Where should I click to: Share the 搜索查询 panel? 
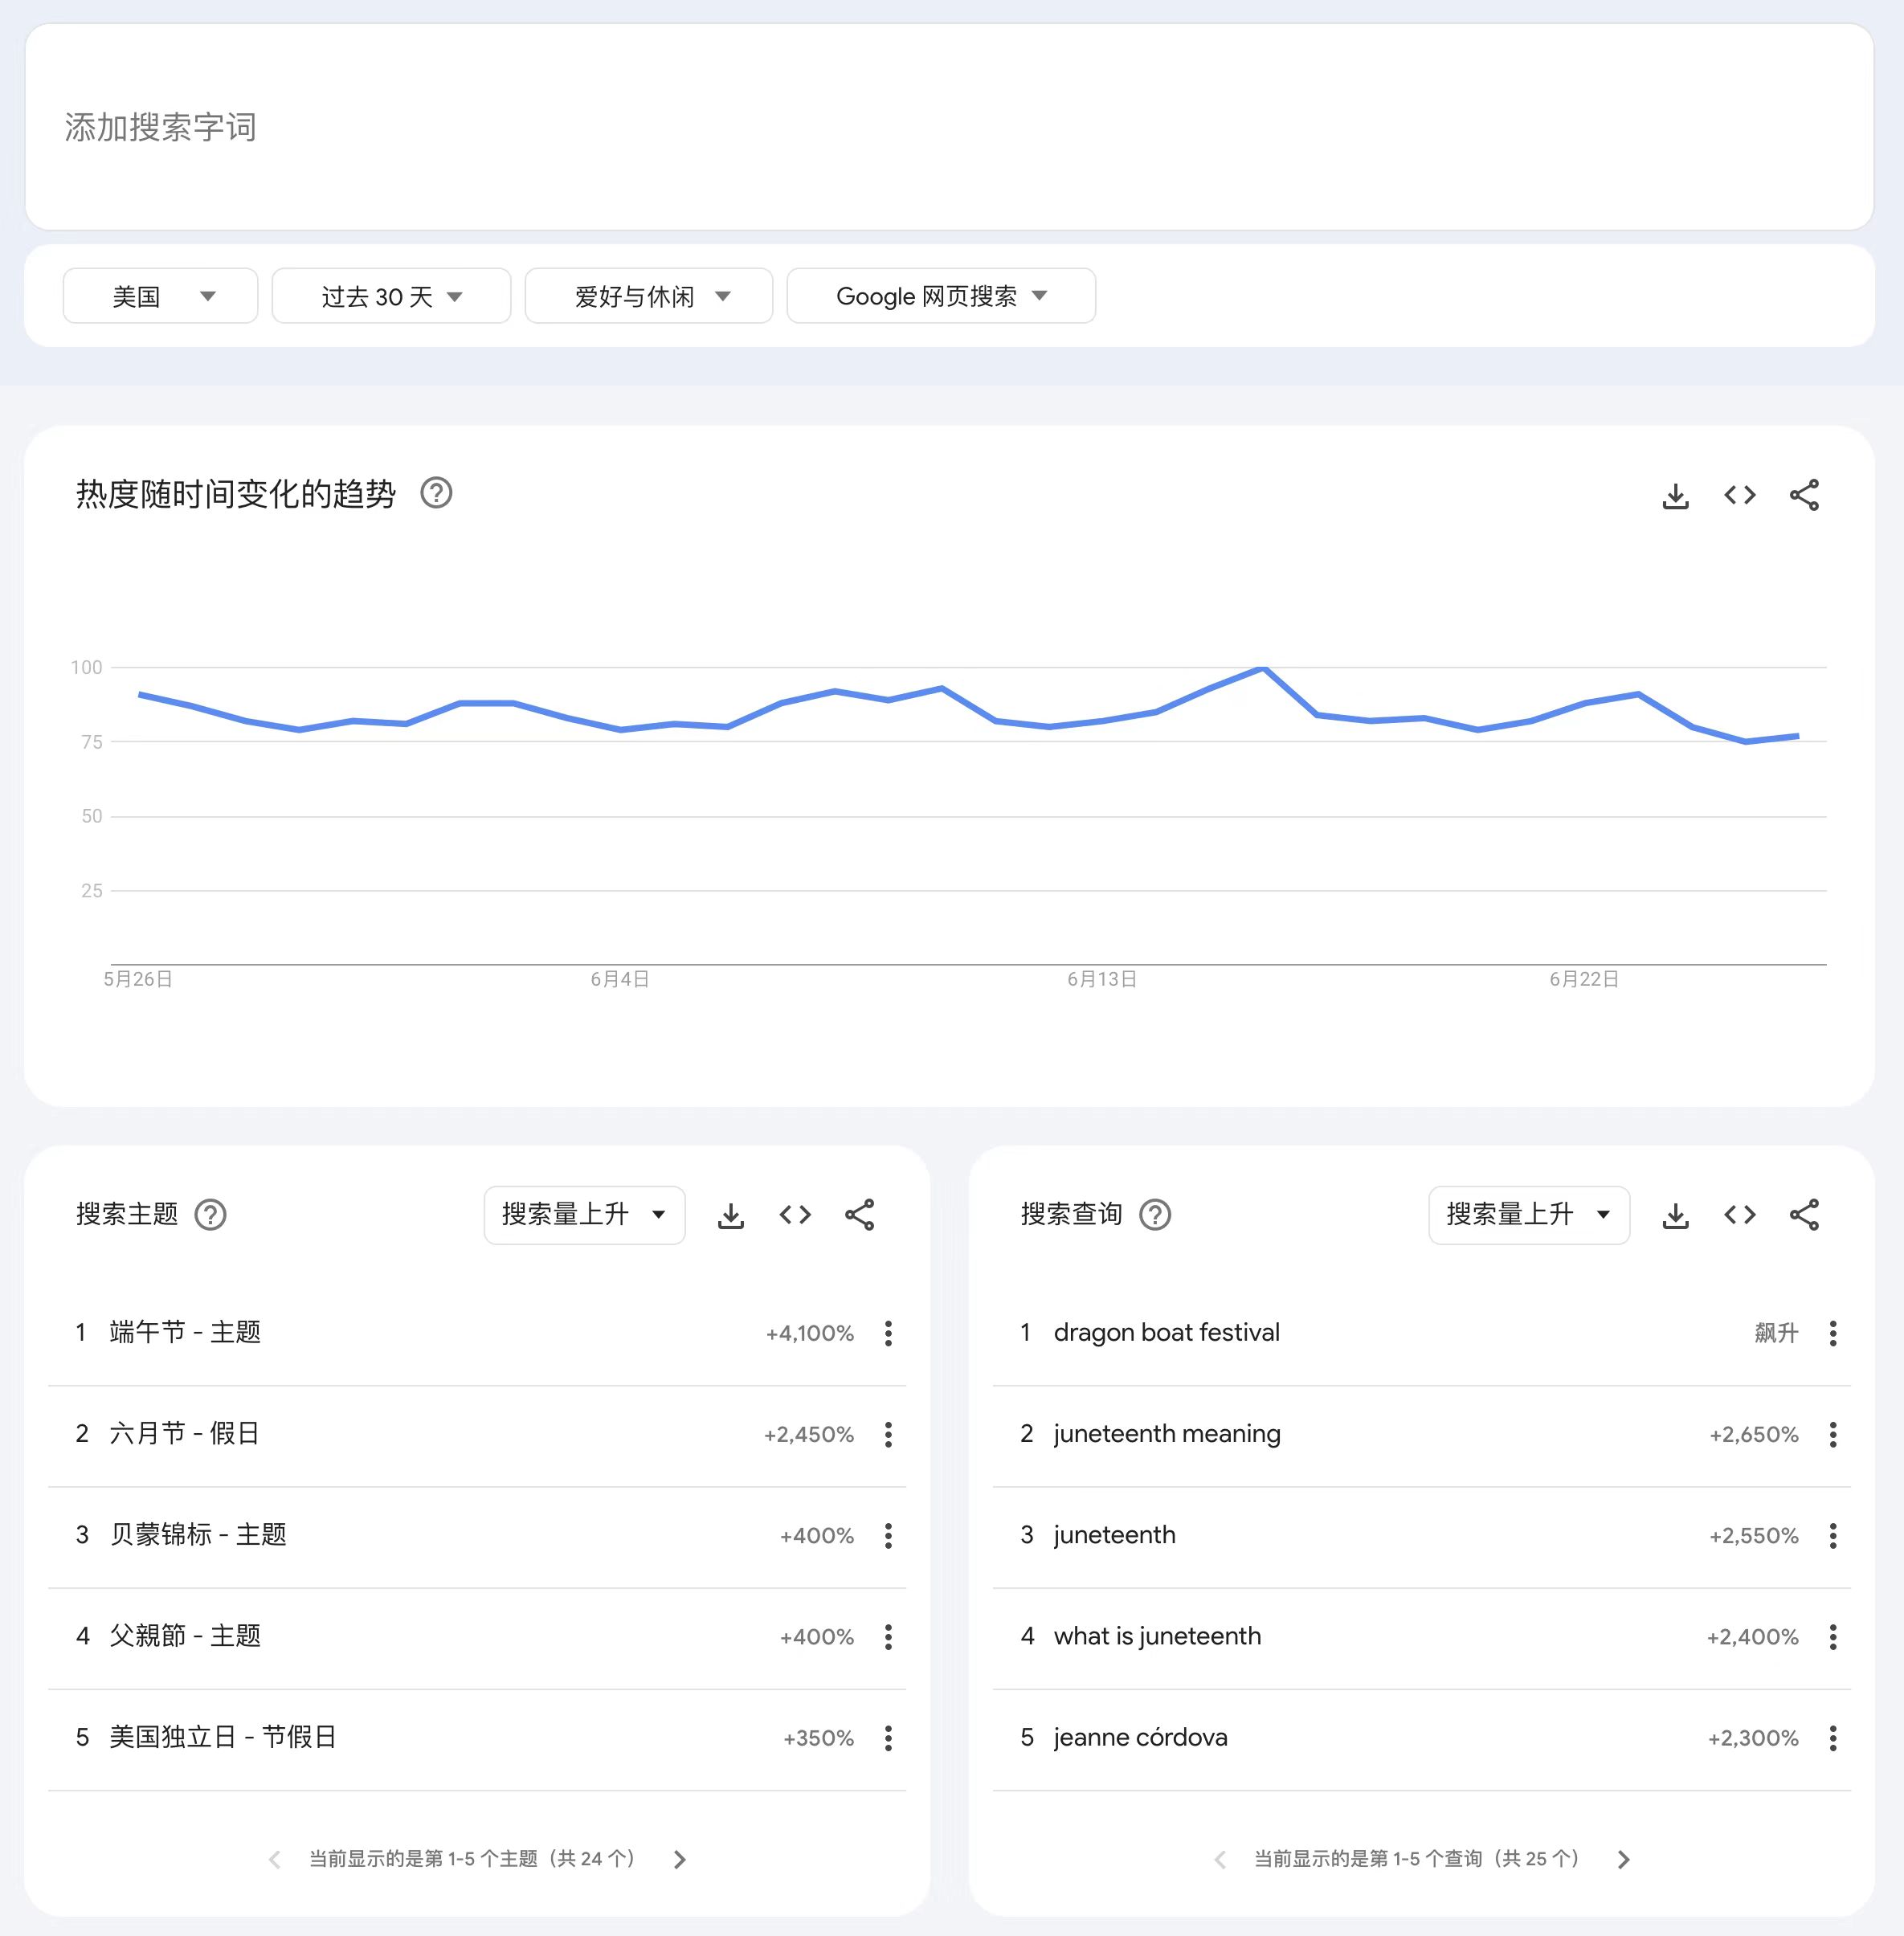point(1804,1215)
